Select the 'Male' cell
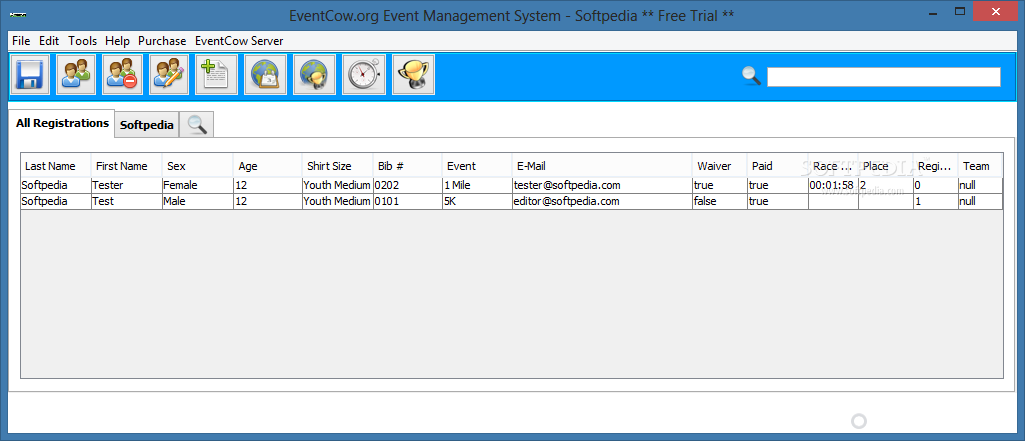 pos(197,201)
